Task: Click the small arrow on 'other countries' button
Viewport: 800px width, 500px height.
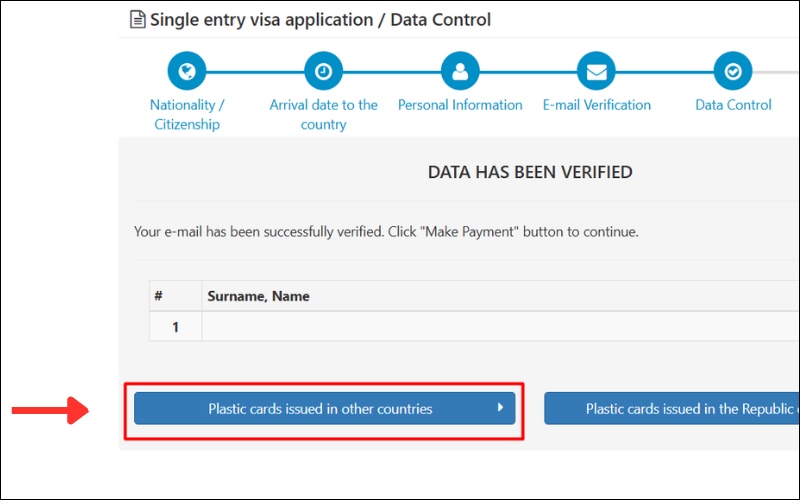Action: pyautogui.click(x=501, y=408)
